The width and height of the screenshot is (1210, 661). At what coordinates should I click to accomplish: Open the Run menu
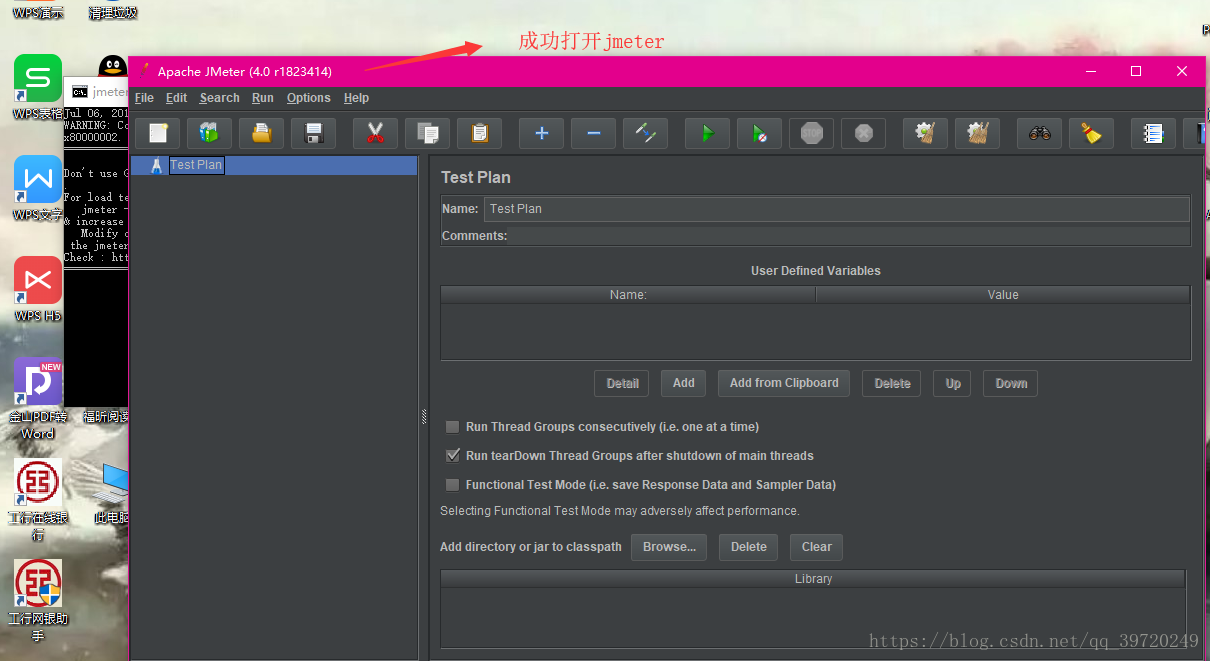coord(263,98)
